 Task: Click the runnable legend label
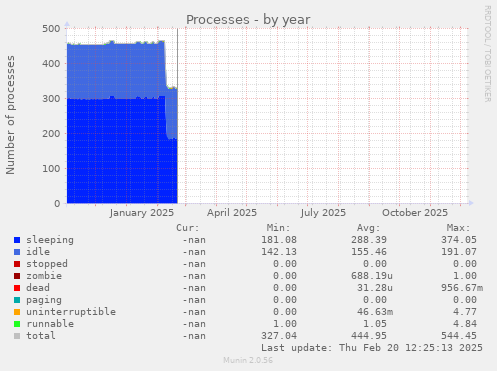tap(50, 324)
